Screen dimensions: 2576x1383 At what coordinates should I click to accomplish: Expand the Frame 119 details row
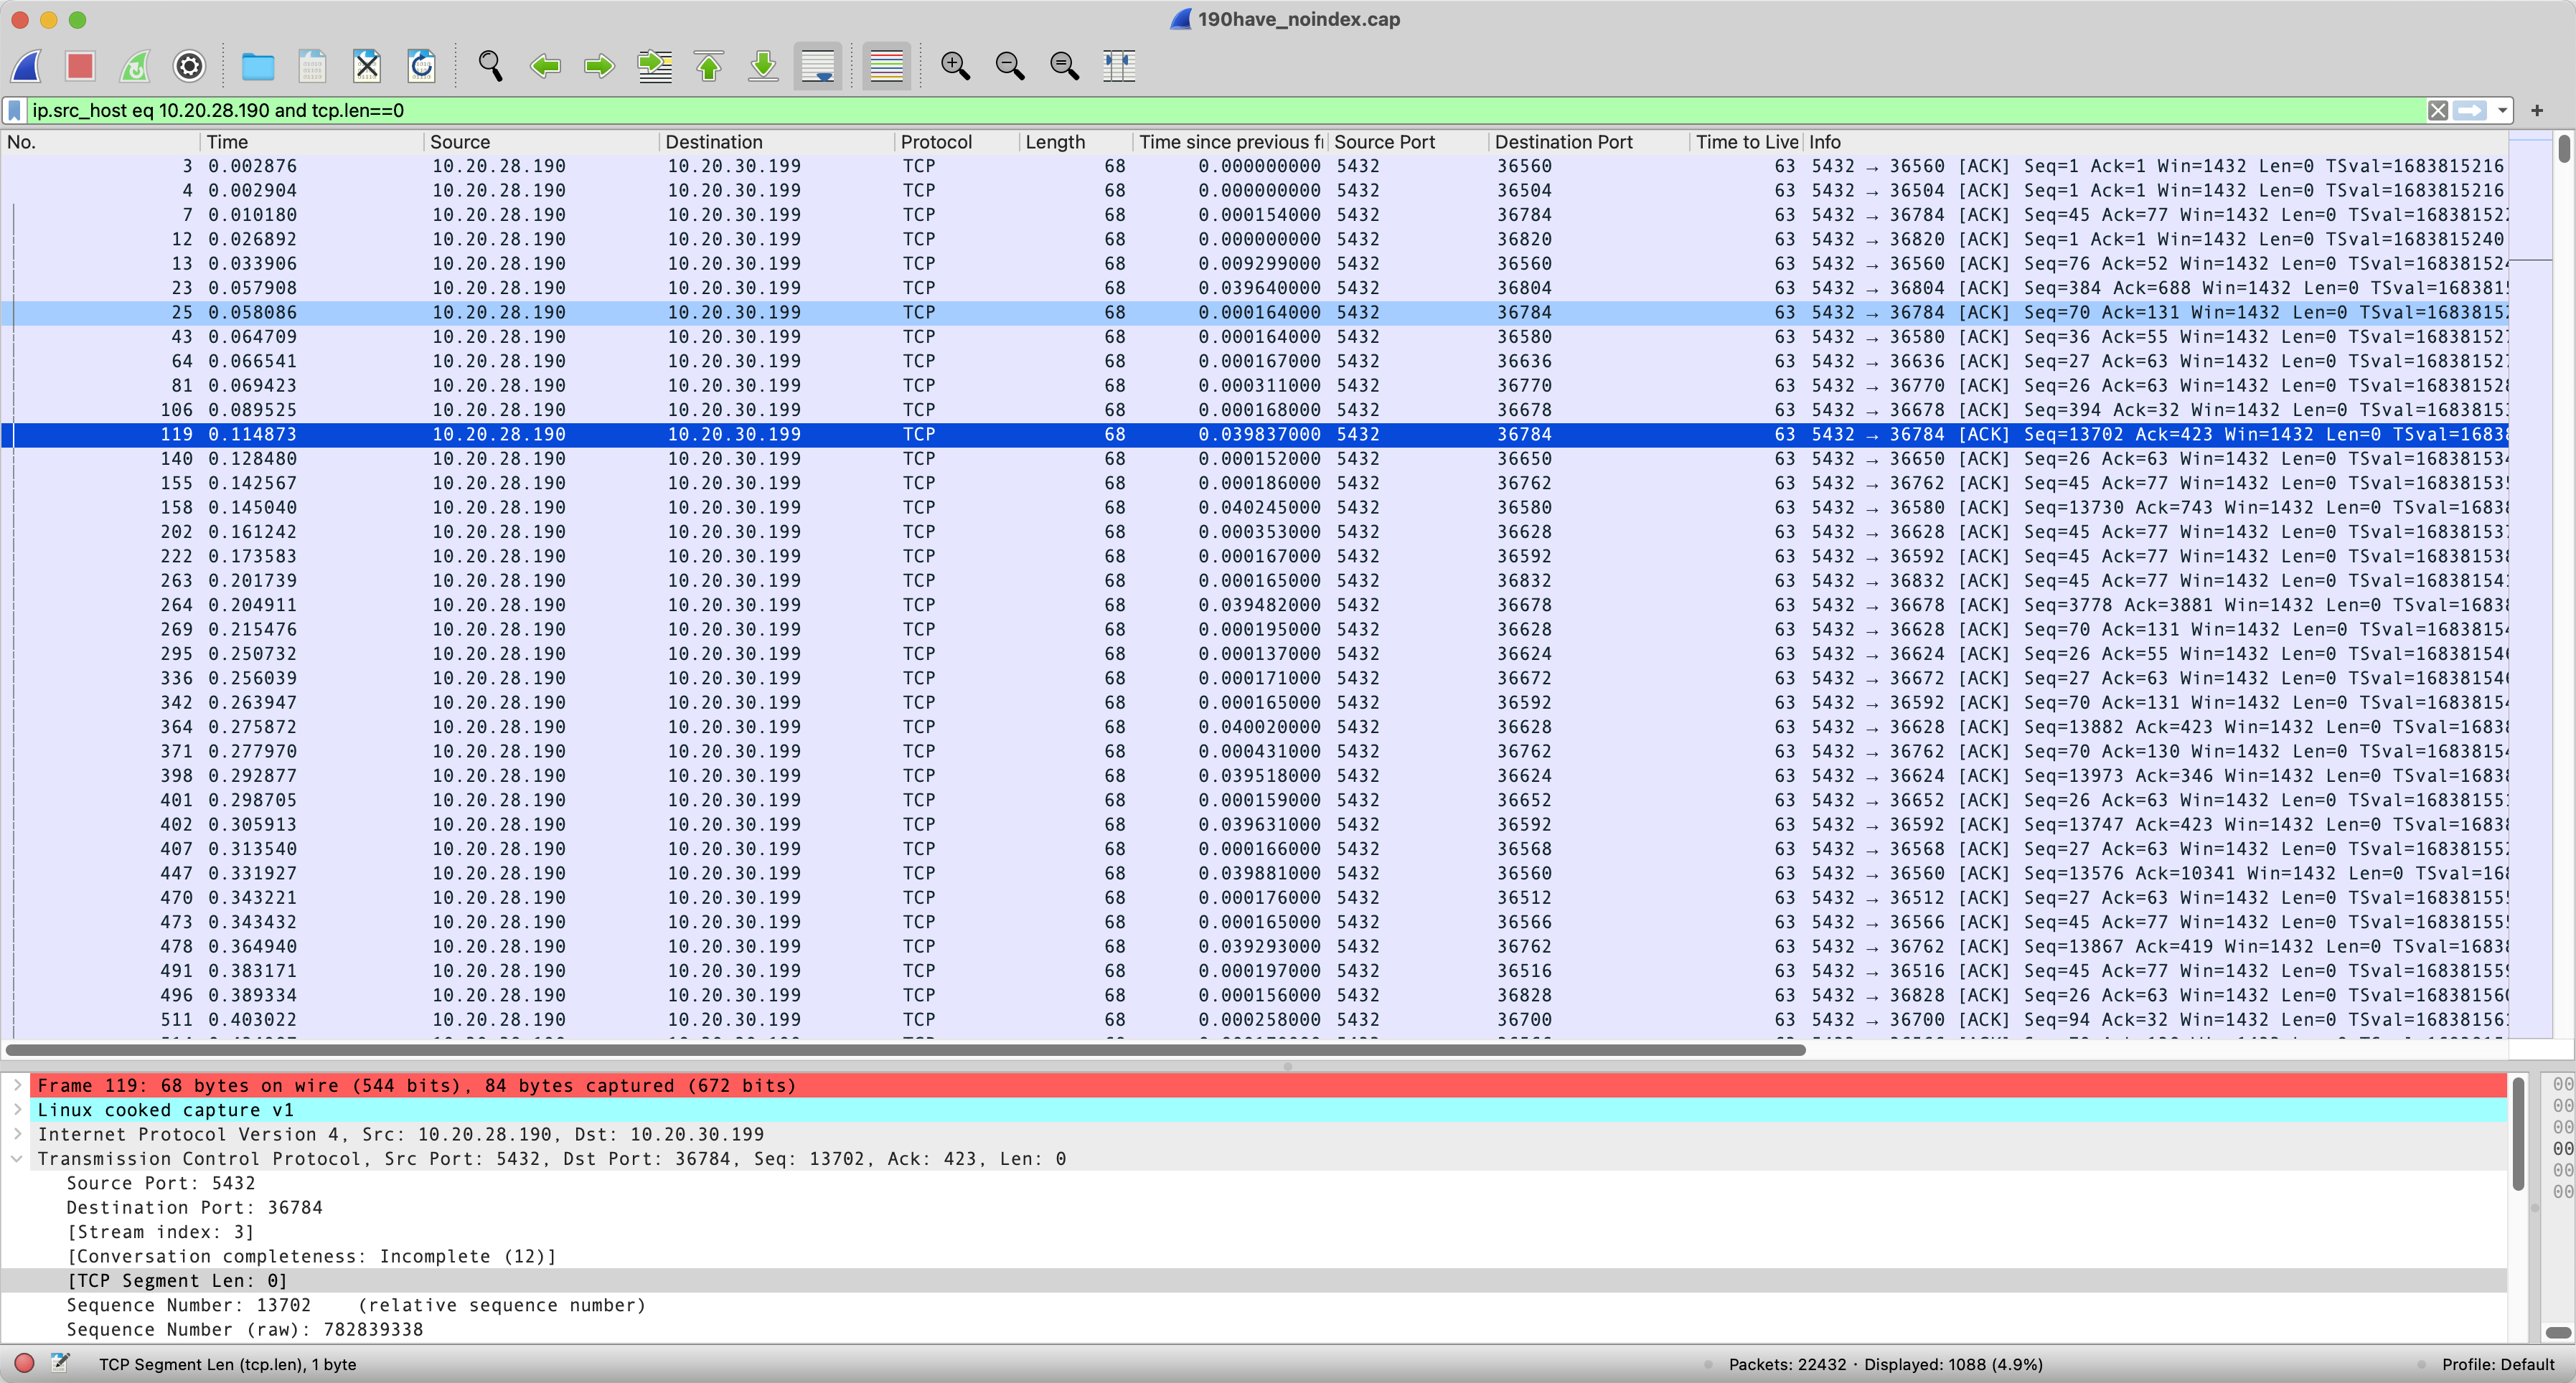tap(17, 1085)
